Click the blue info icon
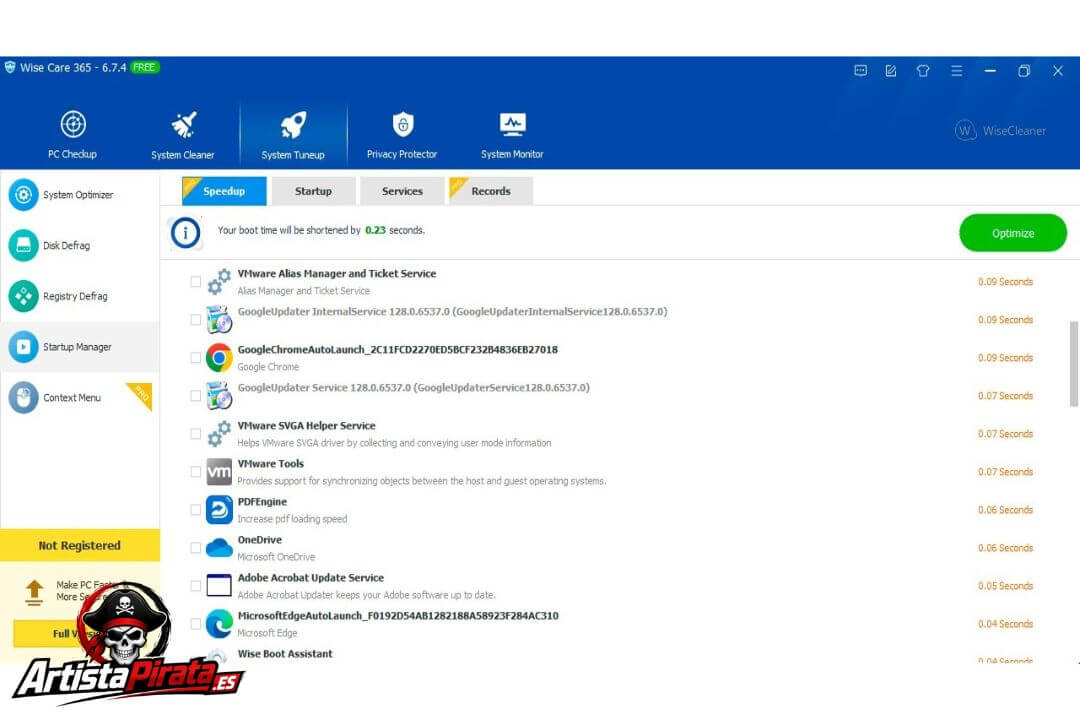This screenshot has height=720, width=1080. coord(185,233)
